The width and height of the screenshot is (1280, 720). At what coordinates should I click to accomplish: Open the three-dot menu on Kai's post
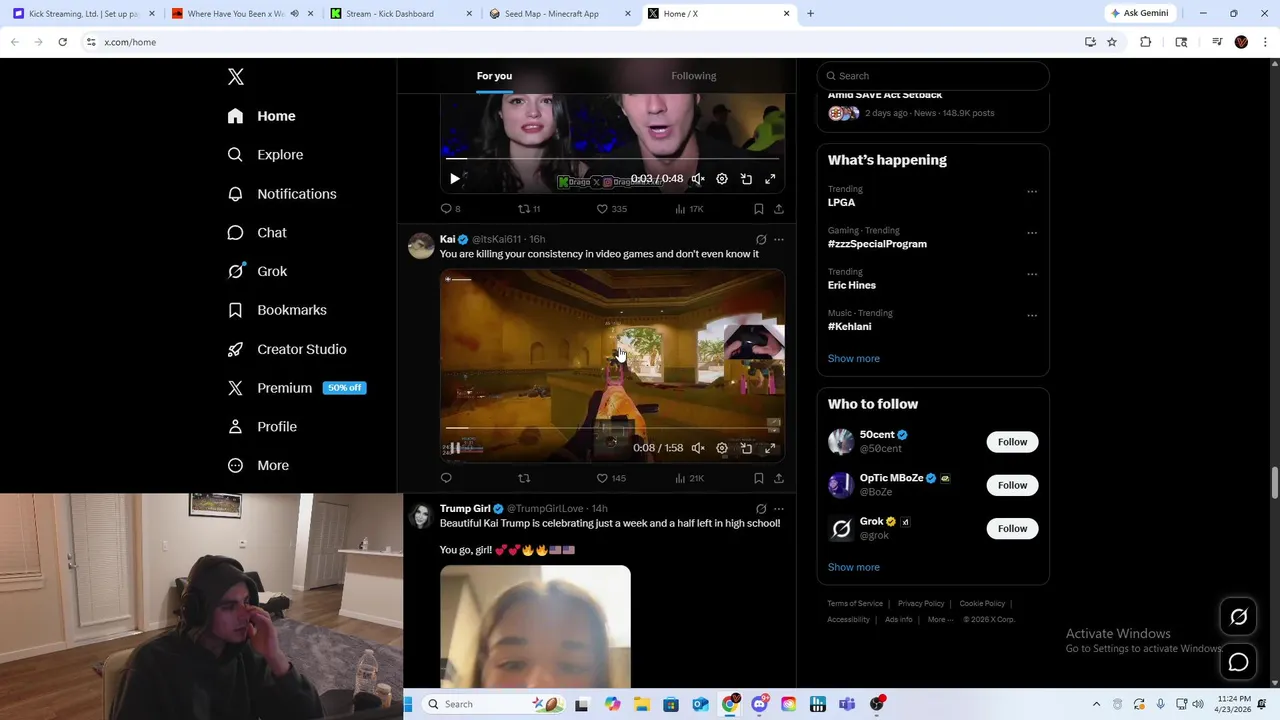pos(779,239)
